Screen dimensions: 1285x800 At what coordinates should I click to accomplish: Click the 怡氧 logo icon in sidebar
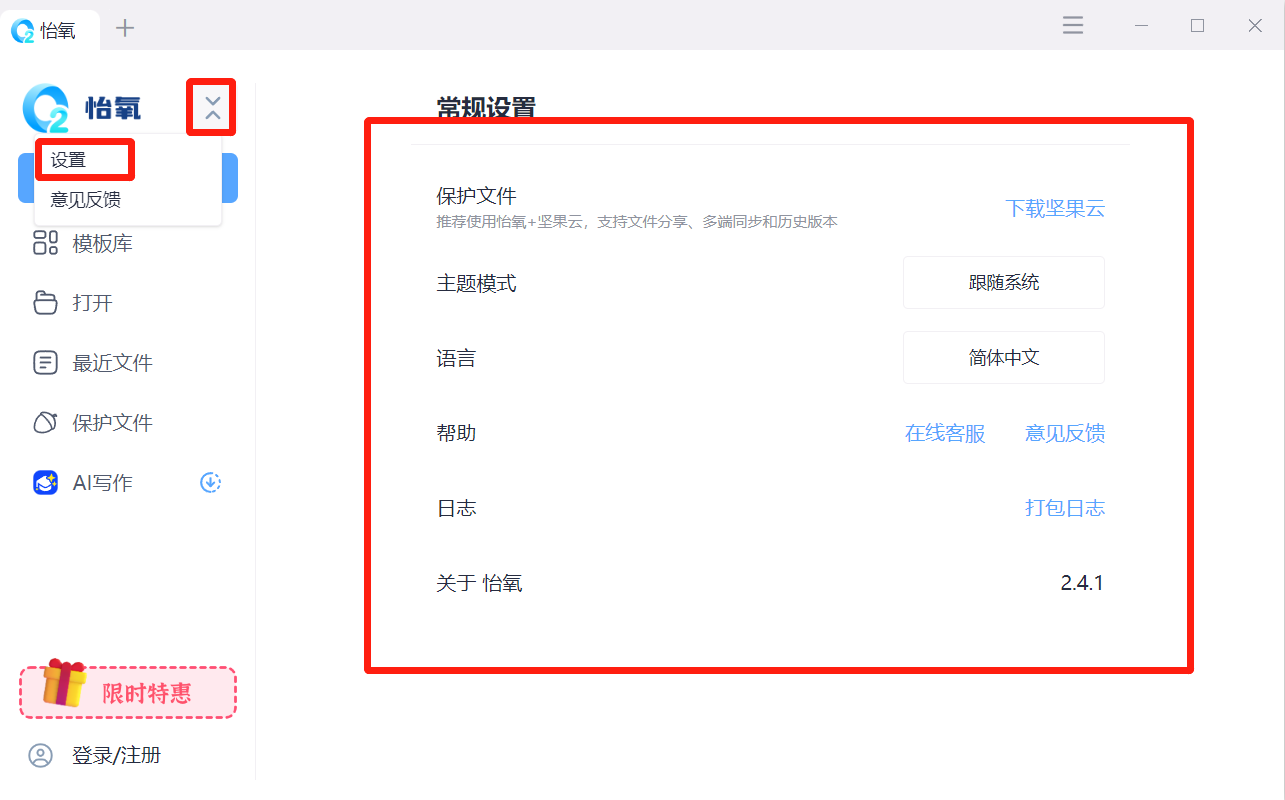point(46,107)
